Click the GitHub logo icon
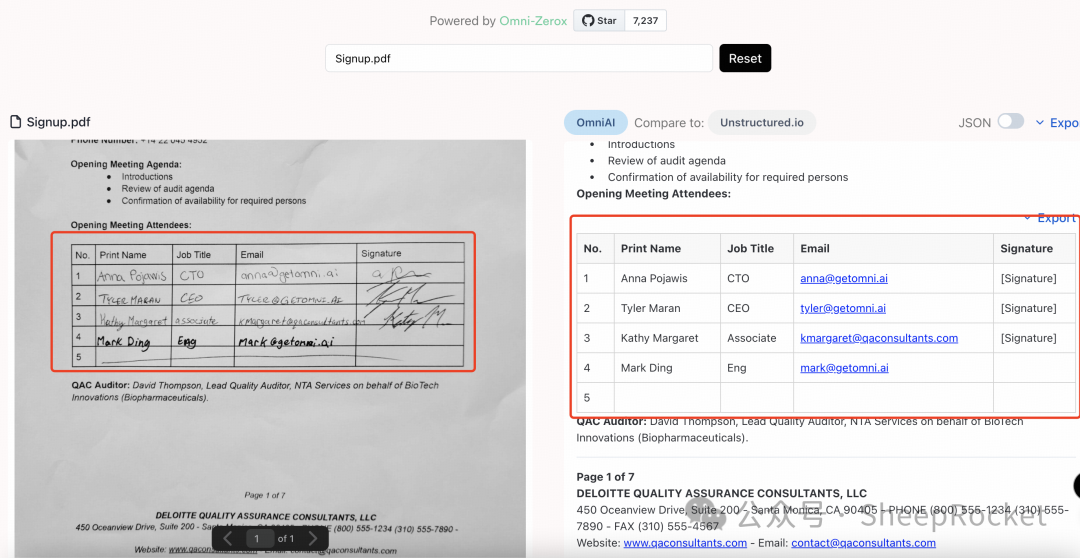 [x=588, y=21]
